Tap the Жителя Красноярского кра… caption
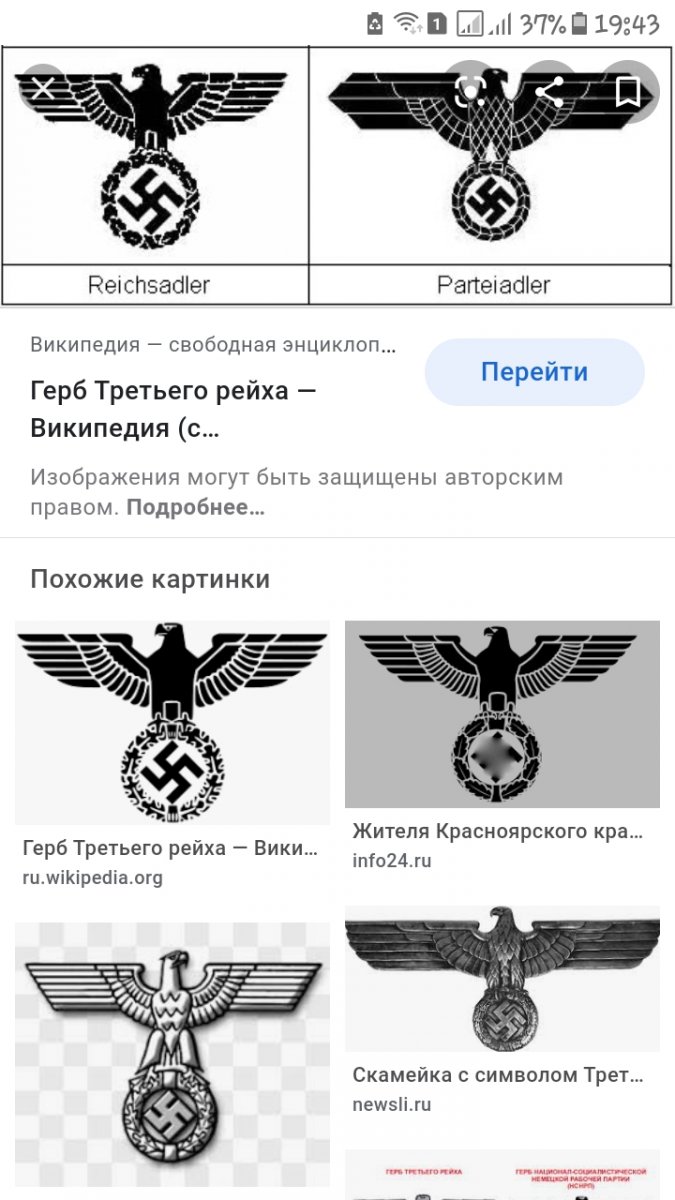 (498, 831)
